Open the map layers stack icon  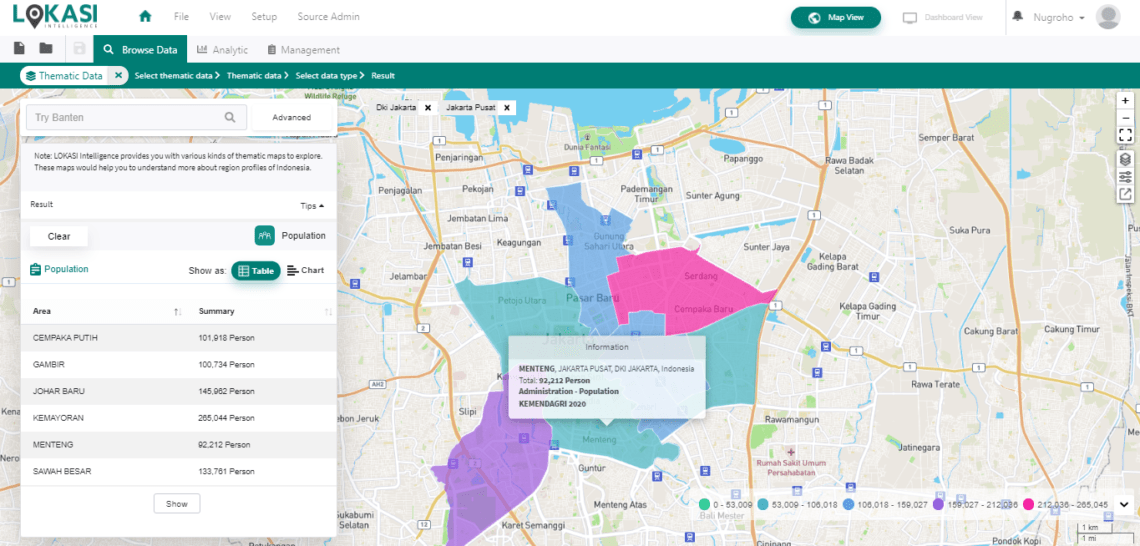[x=1125, y=159]
